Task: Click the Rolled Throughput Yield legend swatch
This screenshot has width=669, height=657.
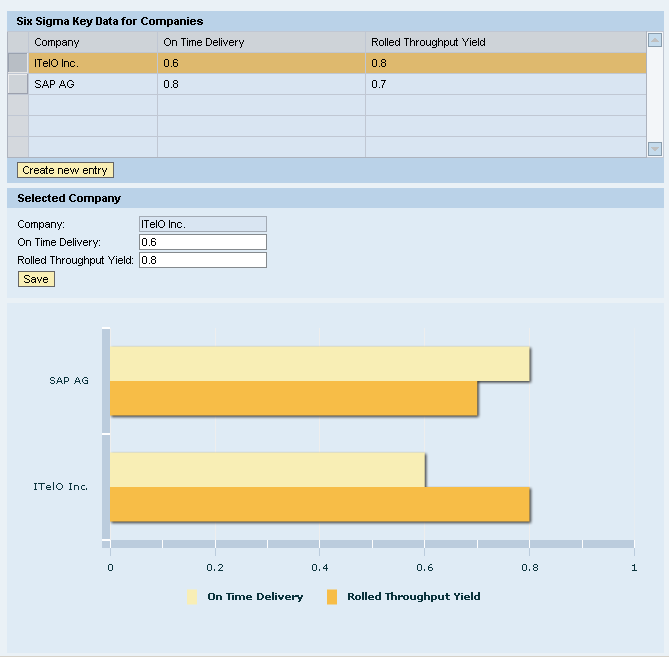Action: pos(333,597)
